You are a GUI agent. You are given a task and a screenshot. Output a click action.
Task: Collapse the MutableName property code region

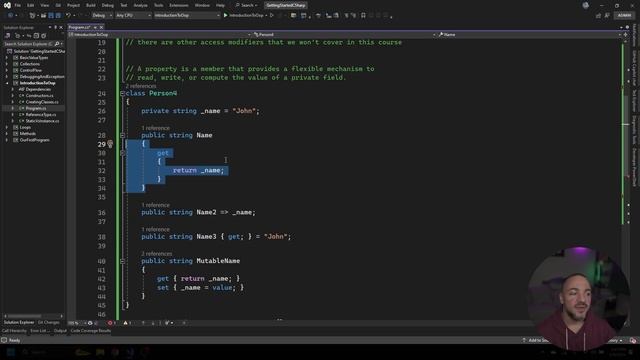tap(122, 261)
